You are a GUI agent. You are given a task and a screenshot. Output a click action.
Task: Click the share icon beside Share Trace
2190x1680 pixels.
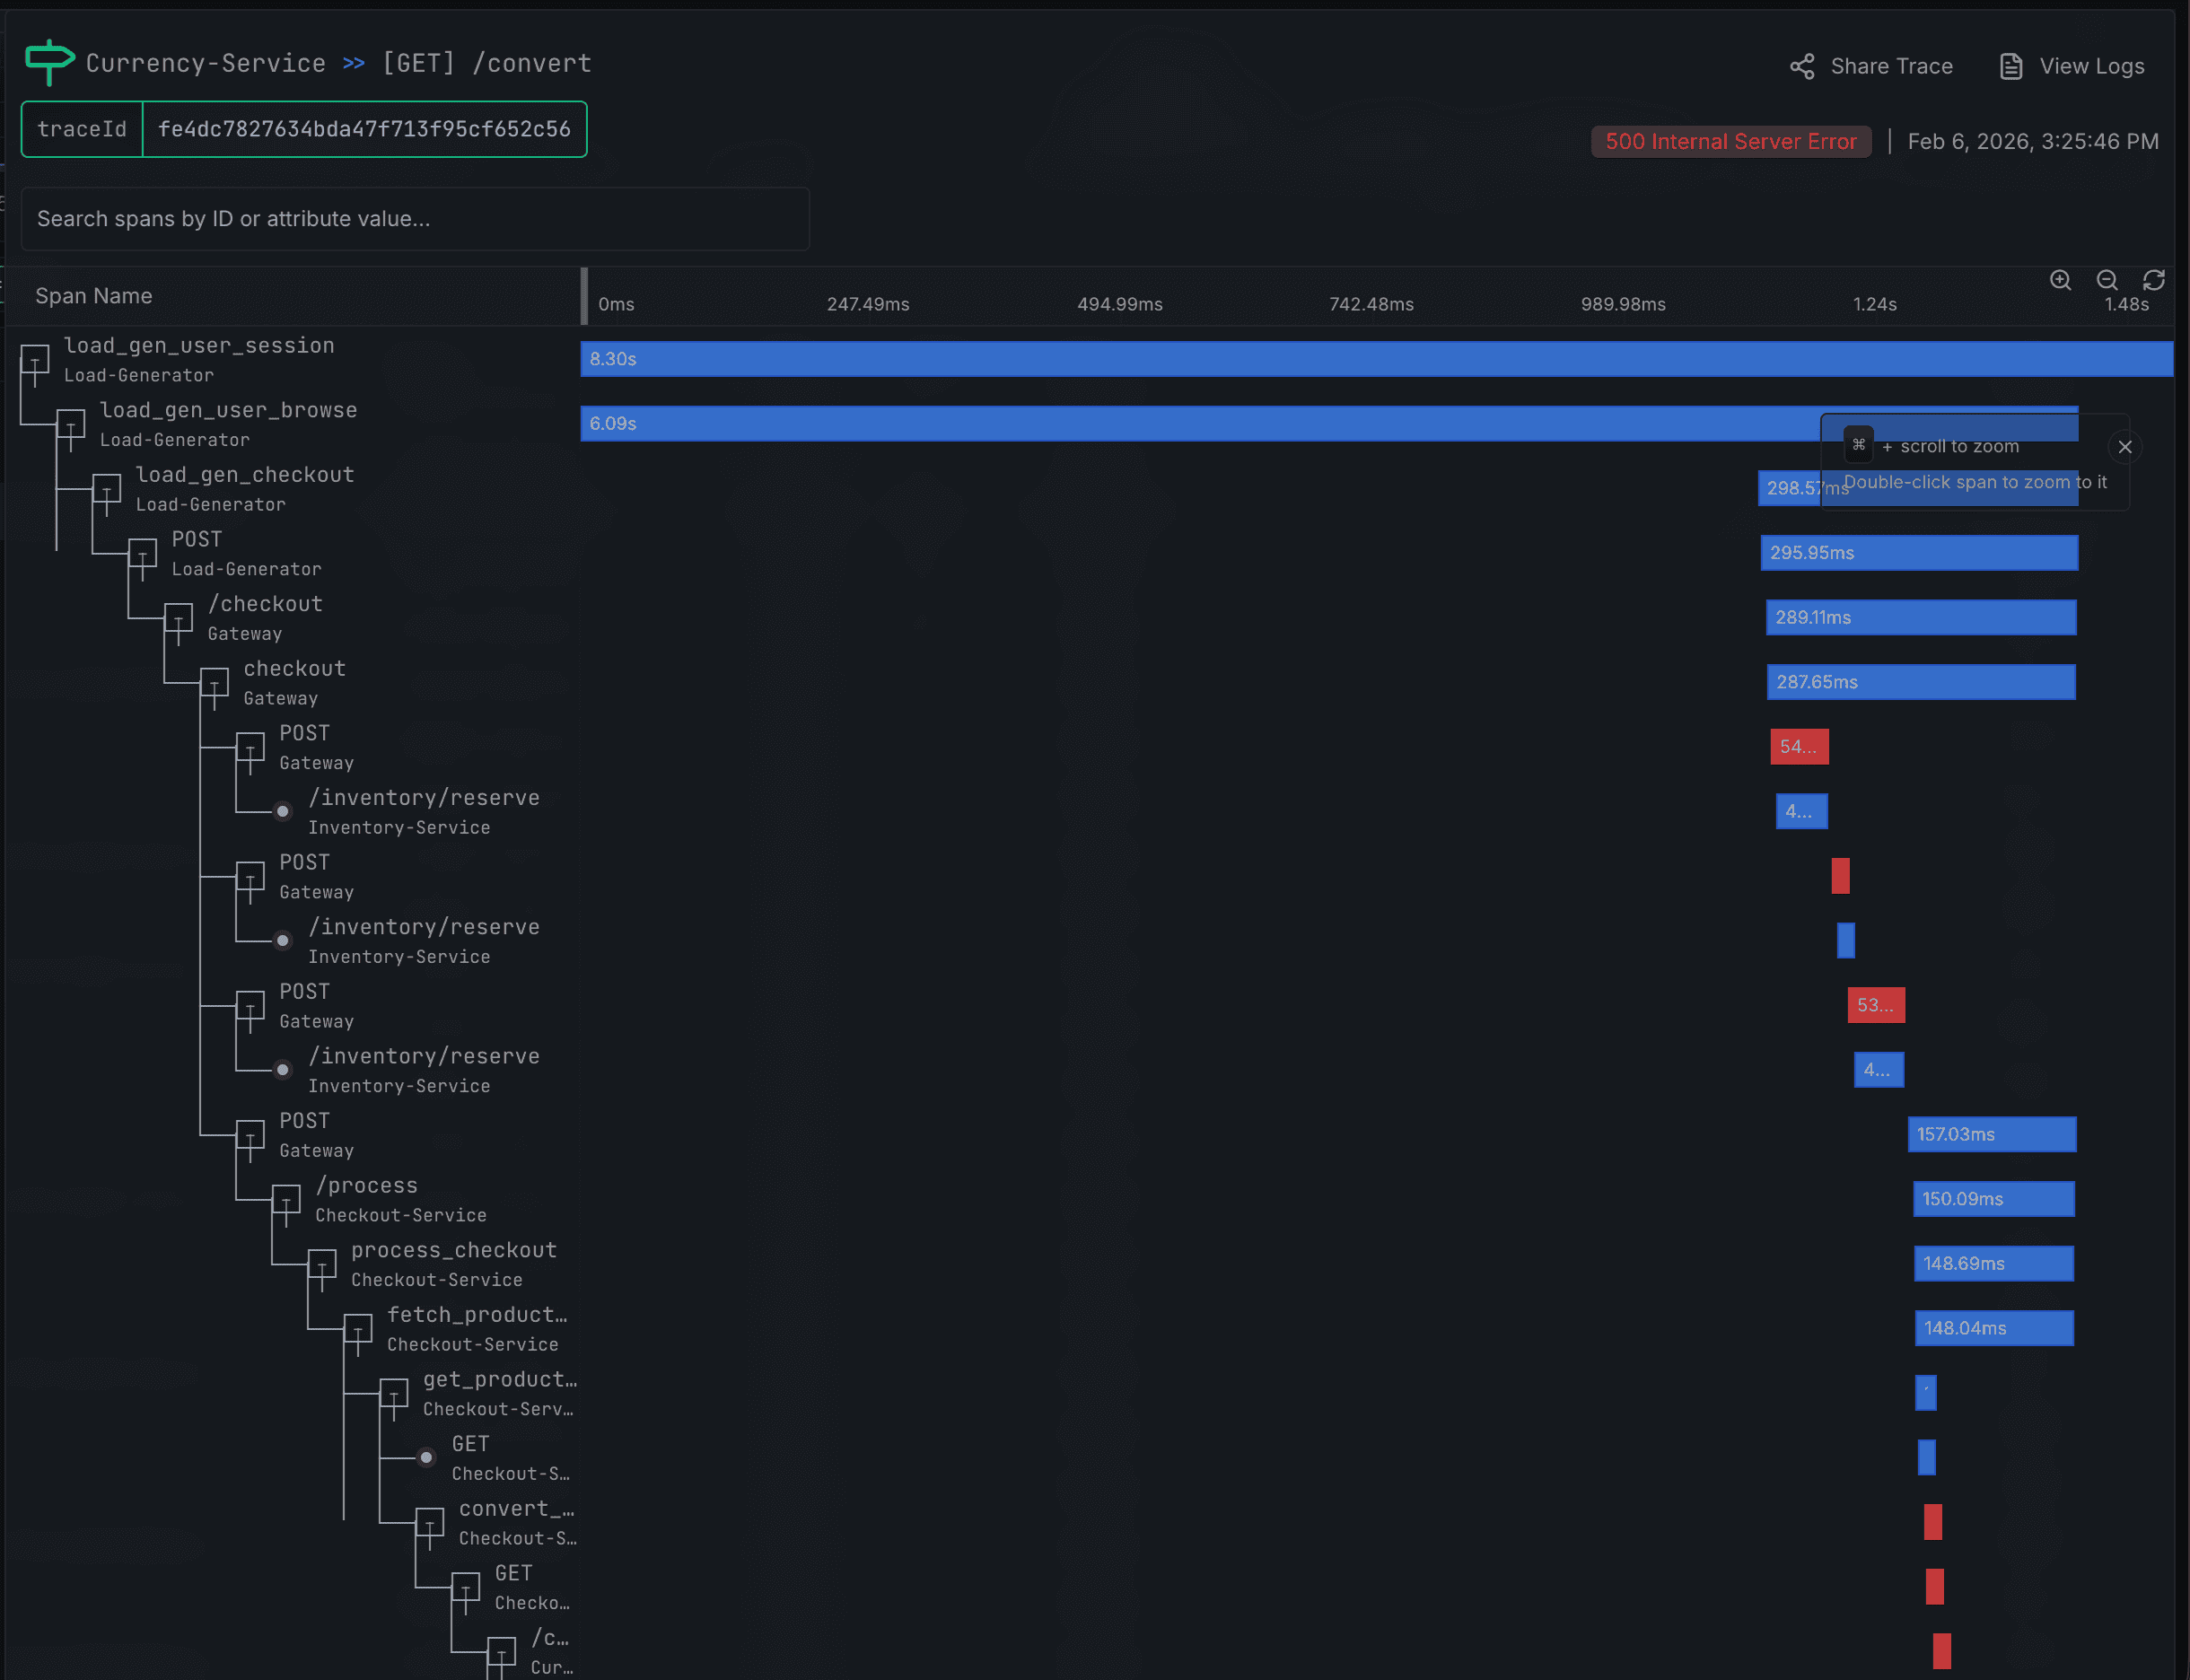1802,66
